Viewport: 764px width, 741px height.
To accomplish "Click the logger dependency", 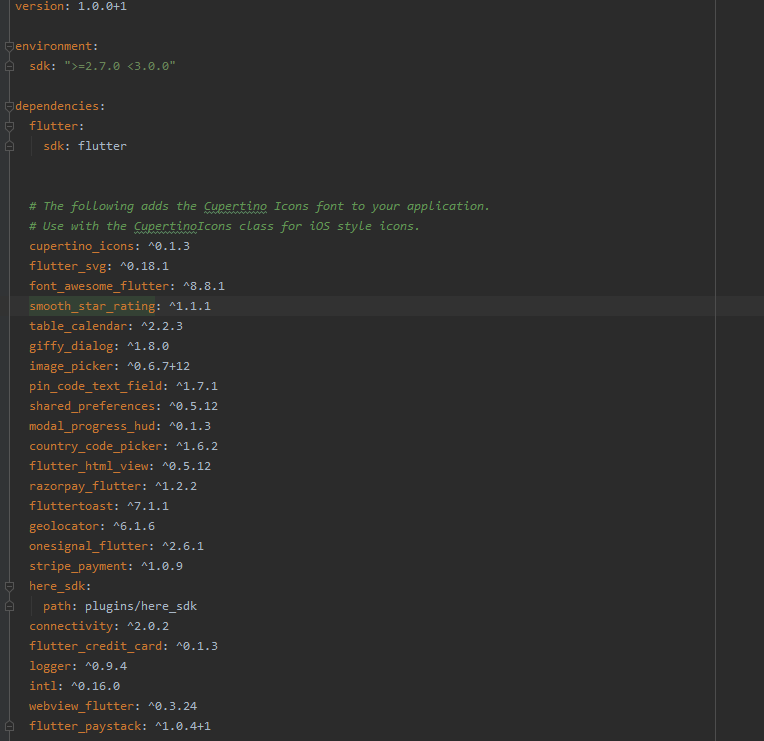I will point(78,666).
